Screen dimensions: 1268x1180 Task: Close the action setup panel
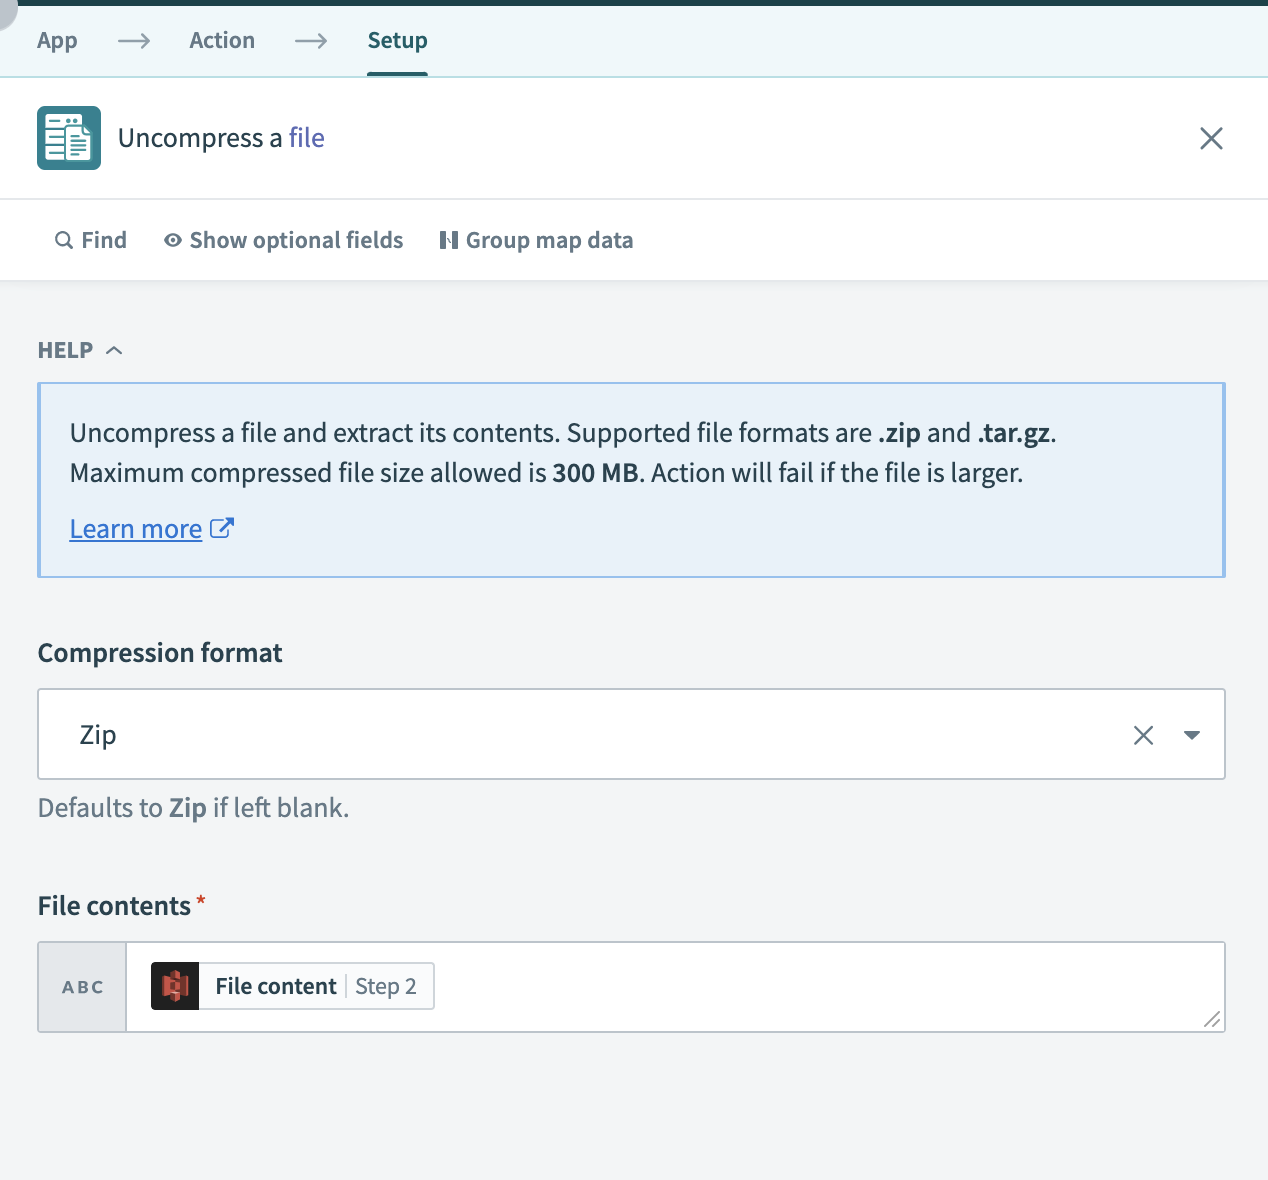1211,138
